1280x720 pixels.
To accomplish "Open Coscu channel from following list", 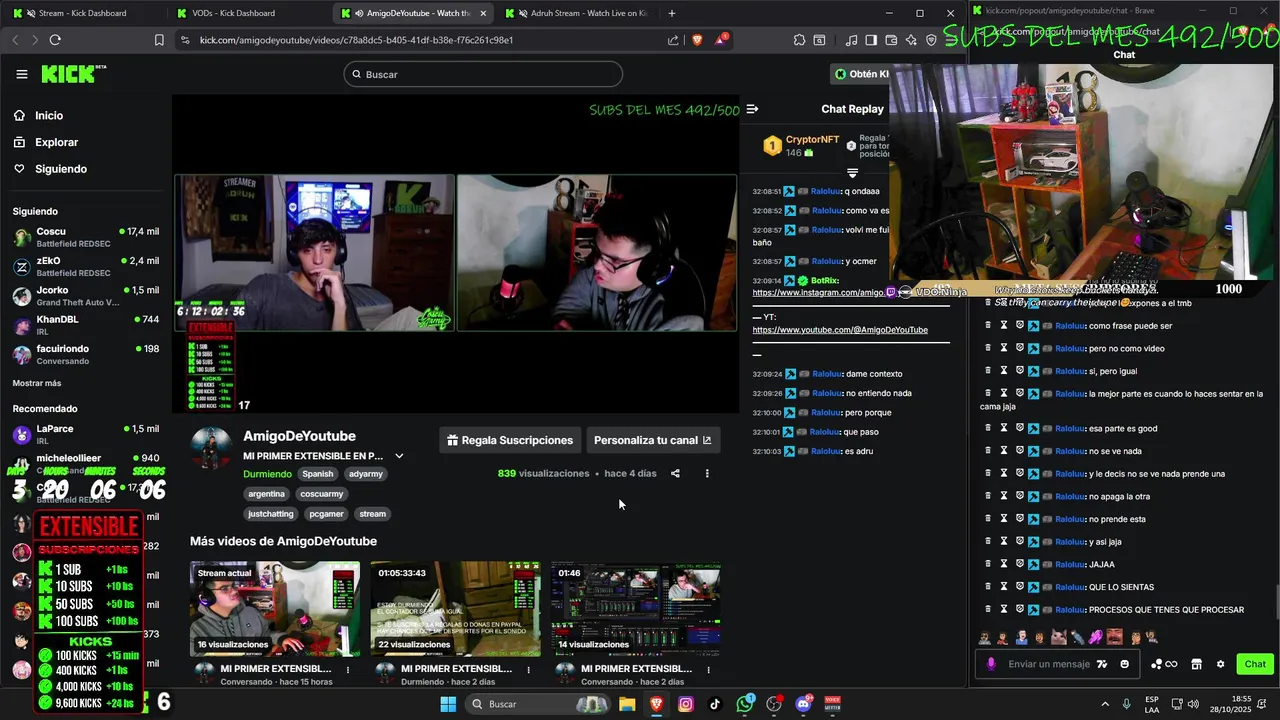I will coord(85,237).
